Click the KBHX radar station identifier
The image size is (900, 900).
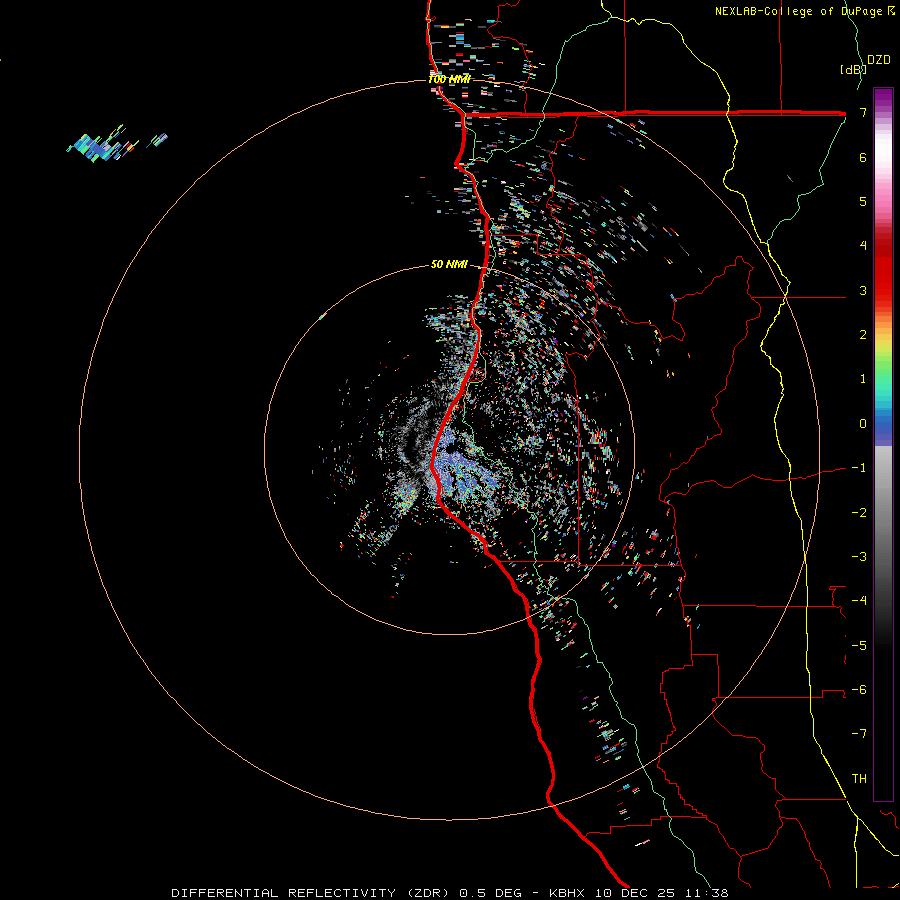[x=567, y=893]
